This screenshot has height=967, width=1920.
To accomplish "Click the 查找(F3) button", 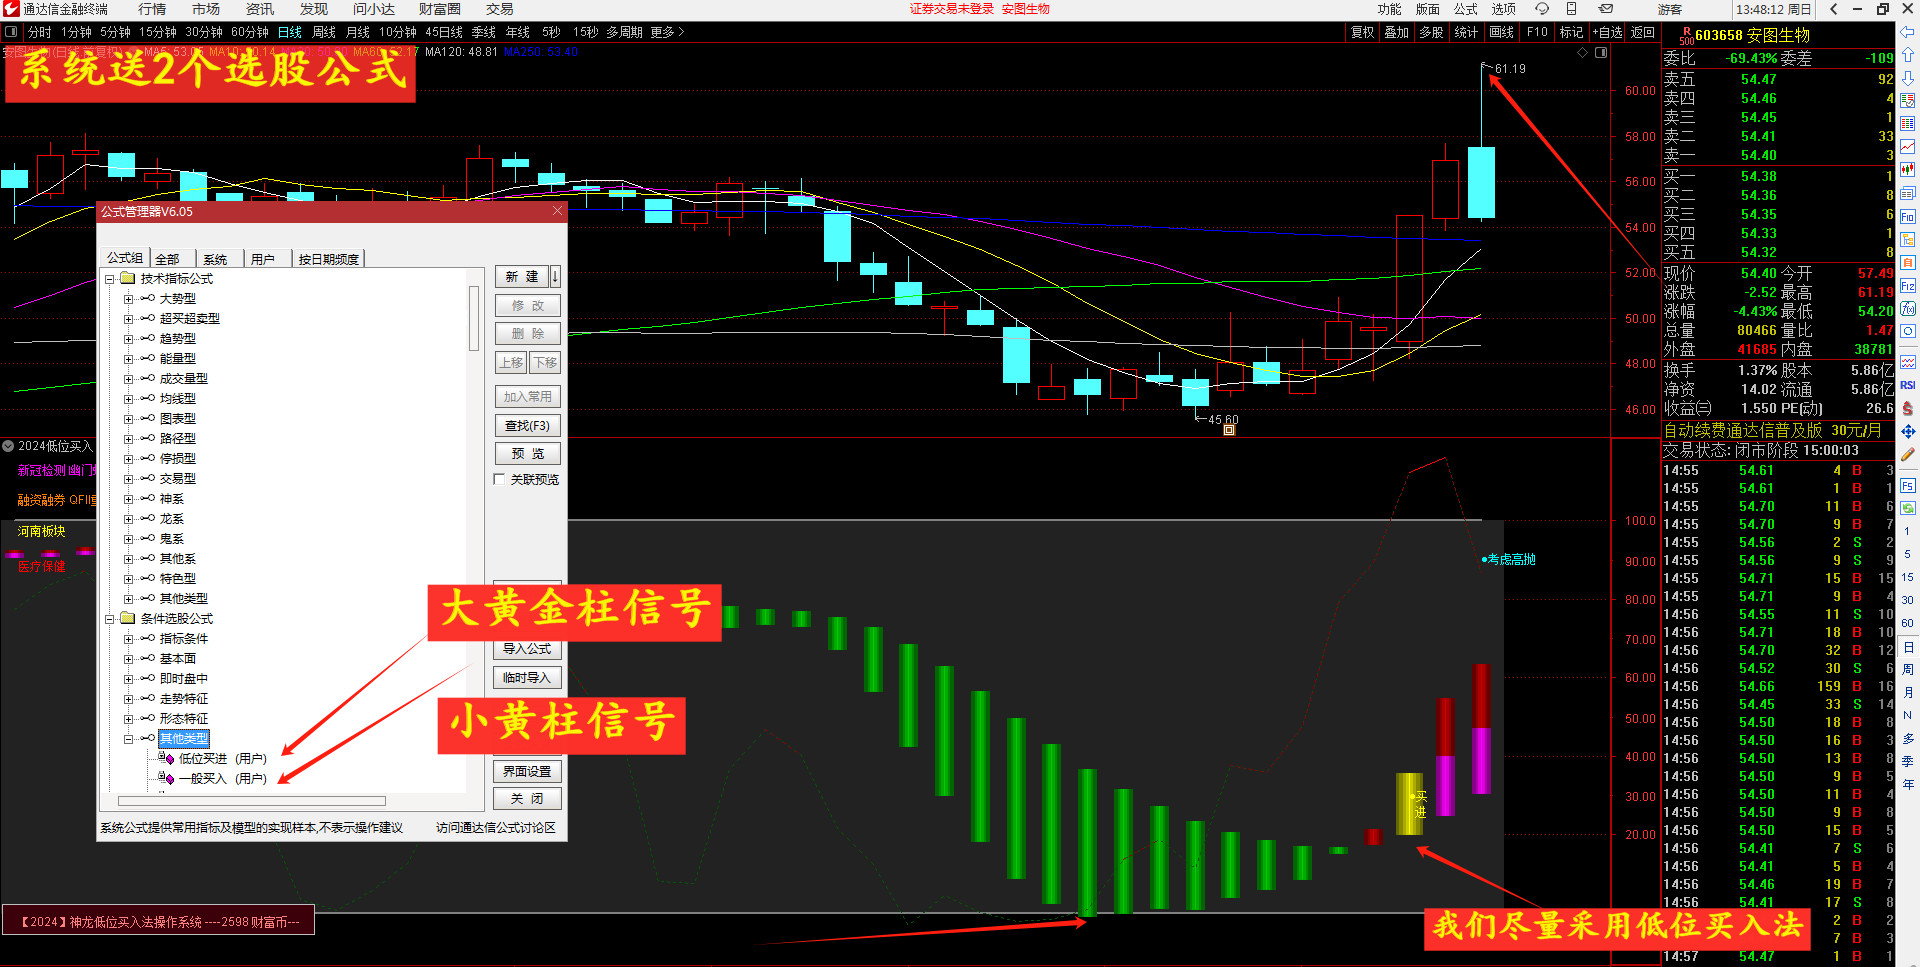I will tap(527, 426).
